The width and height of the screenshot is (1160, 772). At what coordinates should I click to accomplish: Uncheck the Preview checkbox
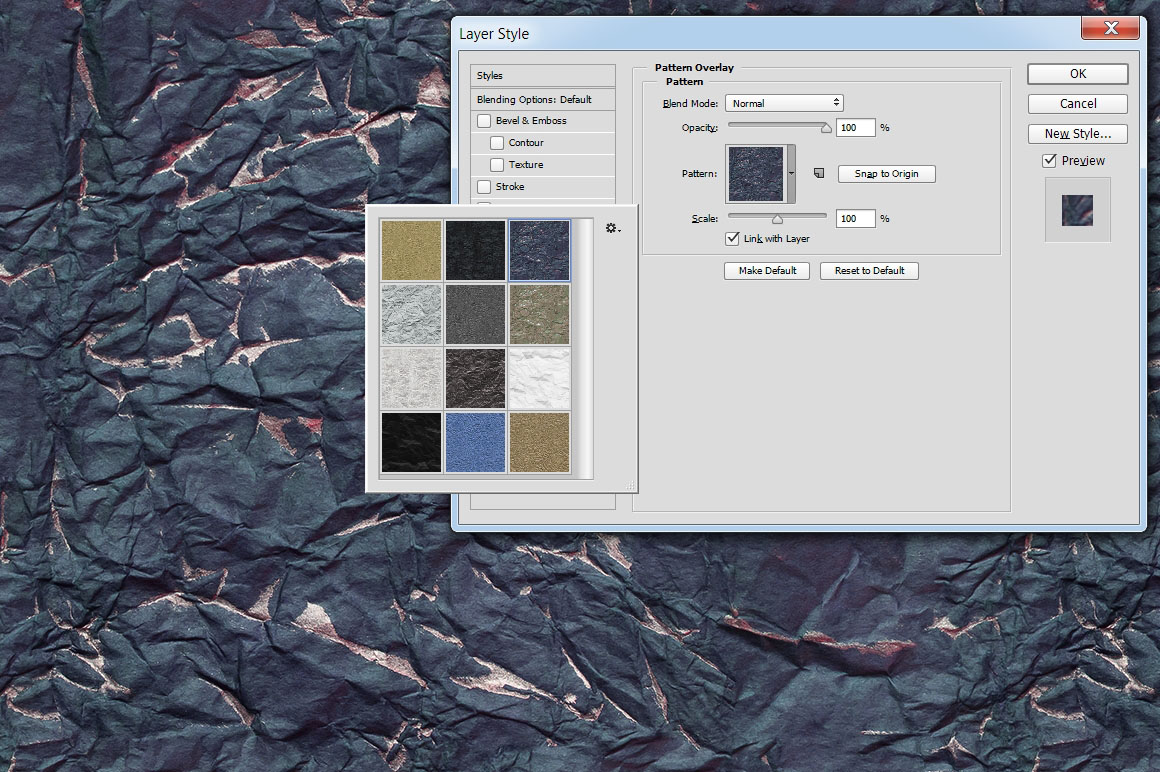pos(1049,160)
